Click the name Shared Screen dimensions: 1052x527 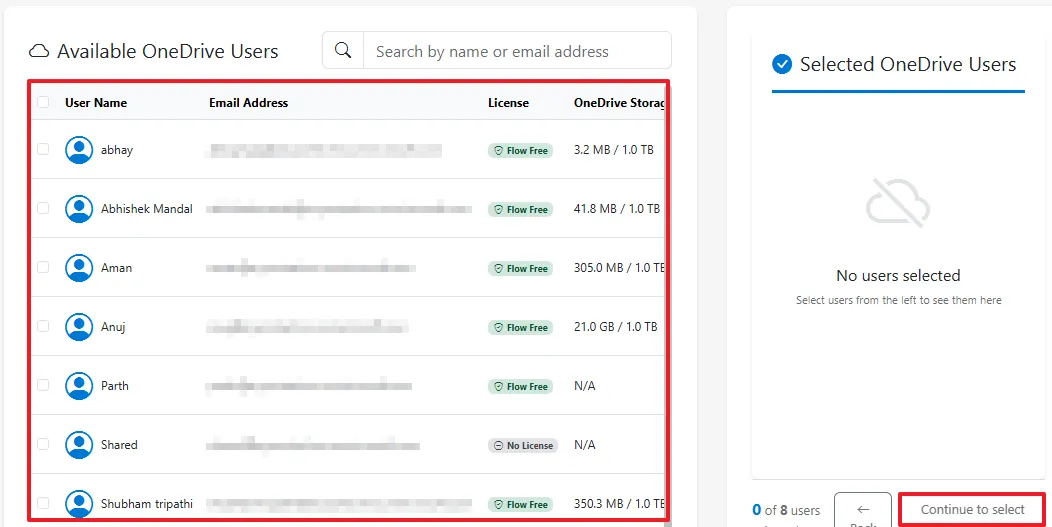(119, 444)
